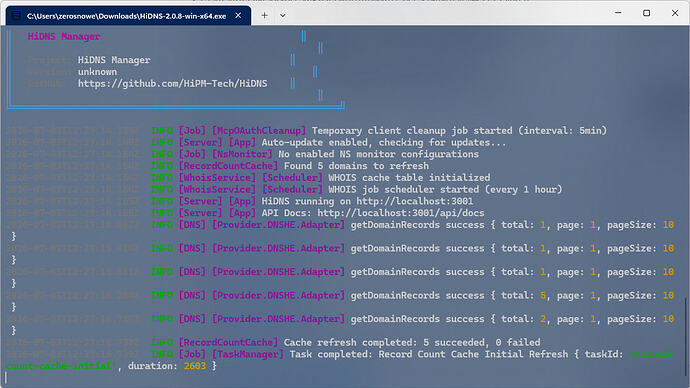Click the localhost:3001/api/docs URL
690x388 pixels.
pos(400,213)
